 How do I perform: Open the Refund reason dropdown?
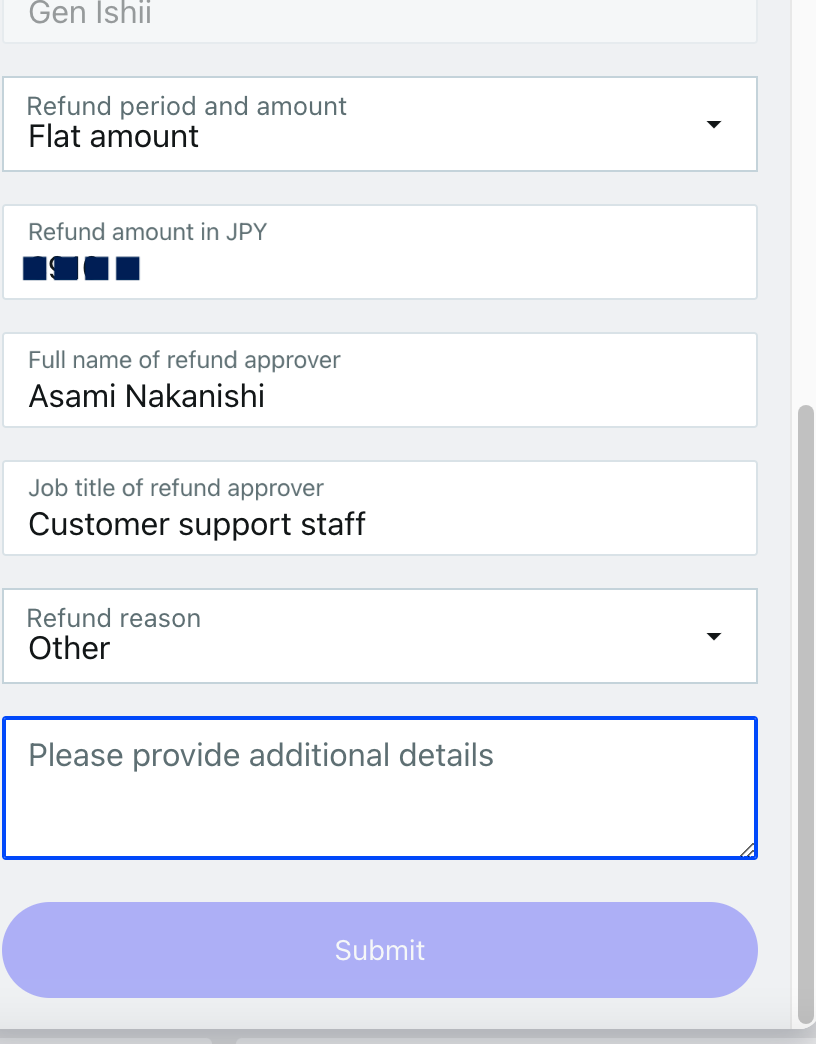coord(379,636)
